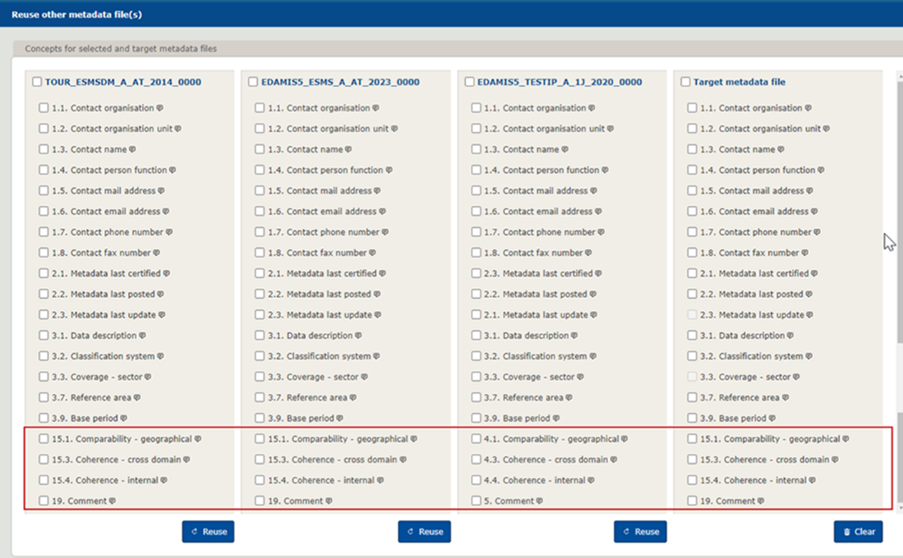
Task: Open comment icon of 1.6 Contact email address, Target metadata file
Action: click(x=814, y=211)
